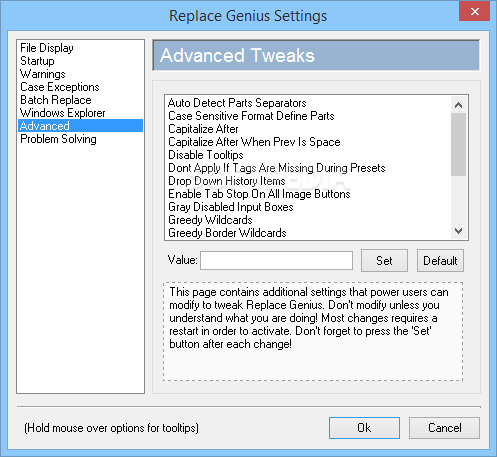Select Startup in the settings list
Viewport: 497px width, 457px height.
coord(37,61)
